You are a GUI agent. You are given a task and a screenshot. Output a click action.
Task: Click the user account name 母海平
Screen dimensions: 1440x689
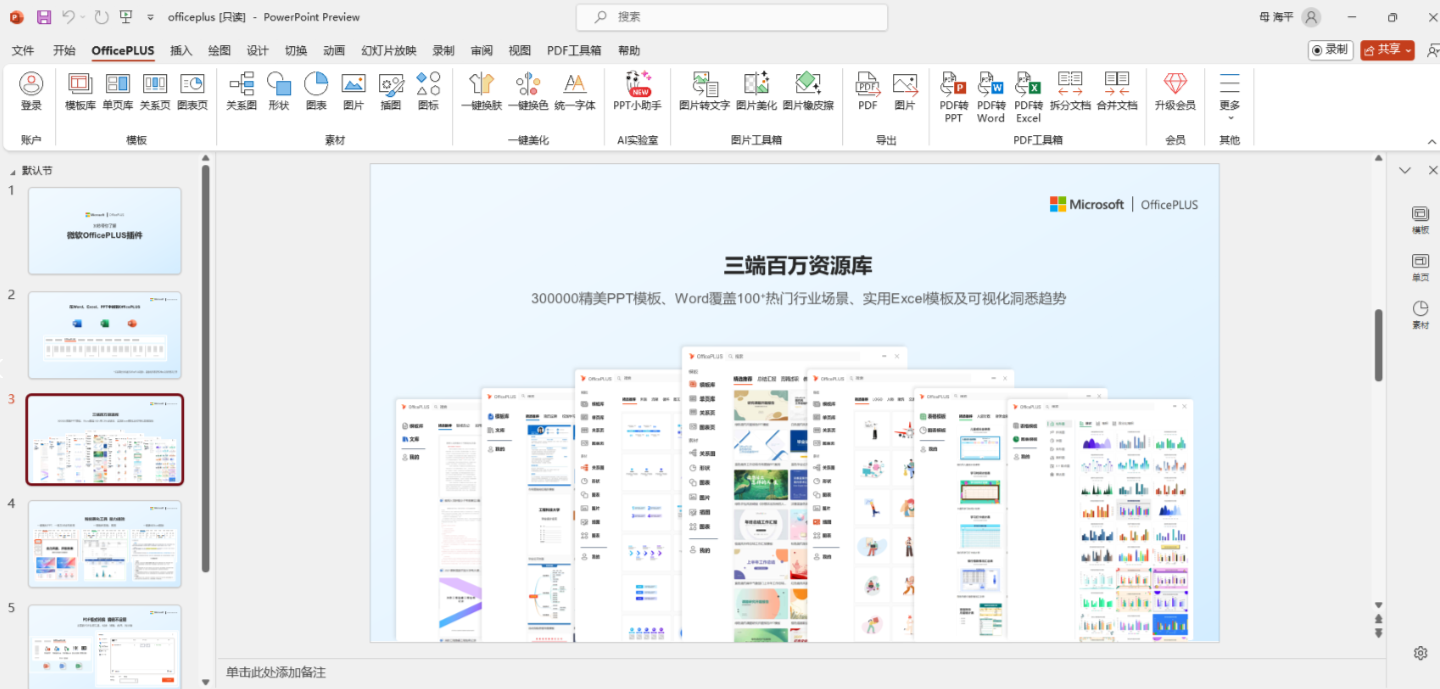(1277, 17)
